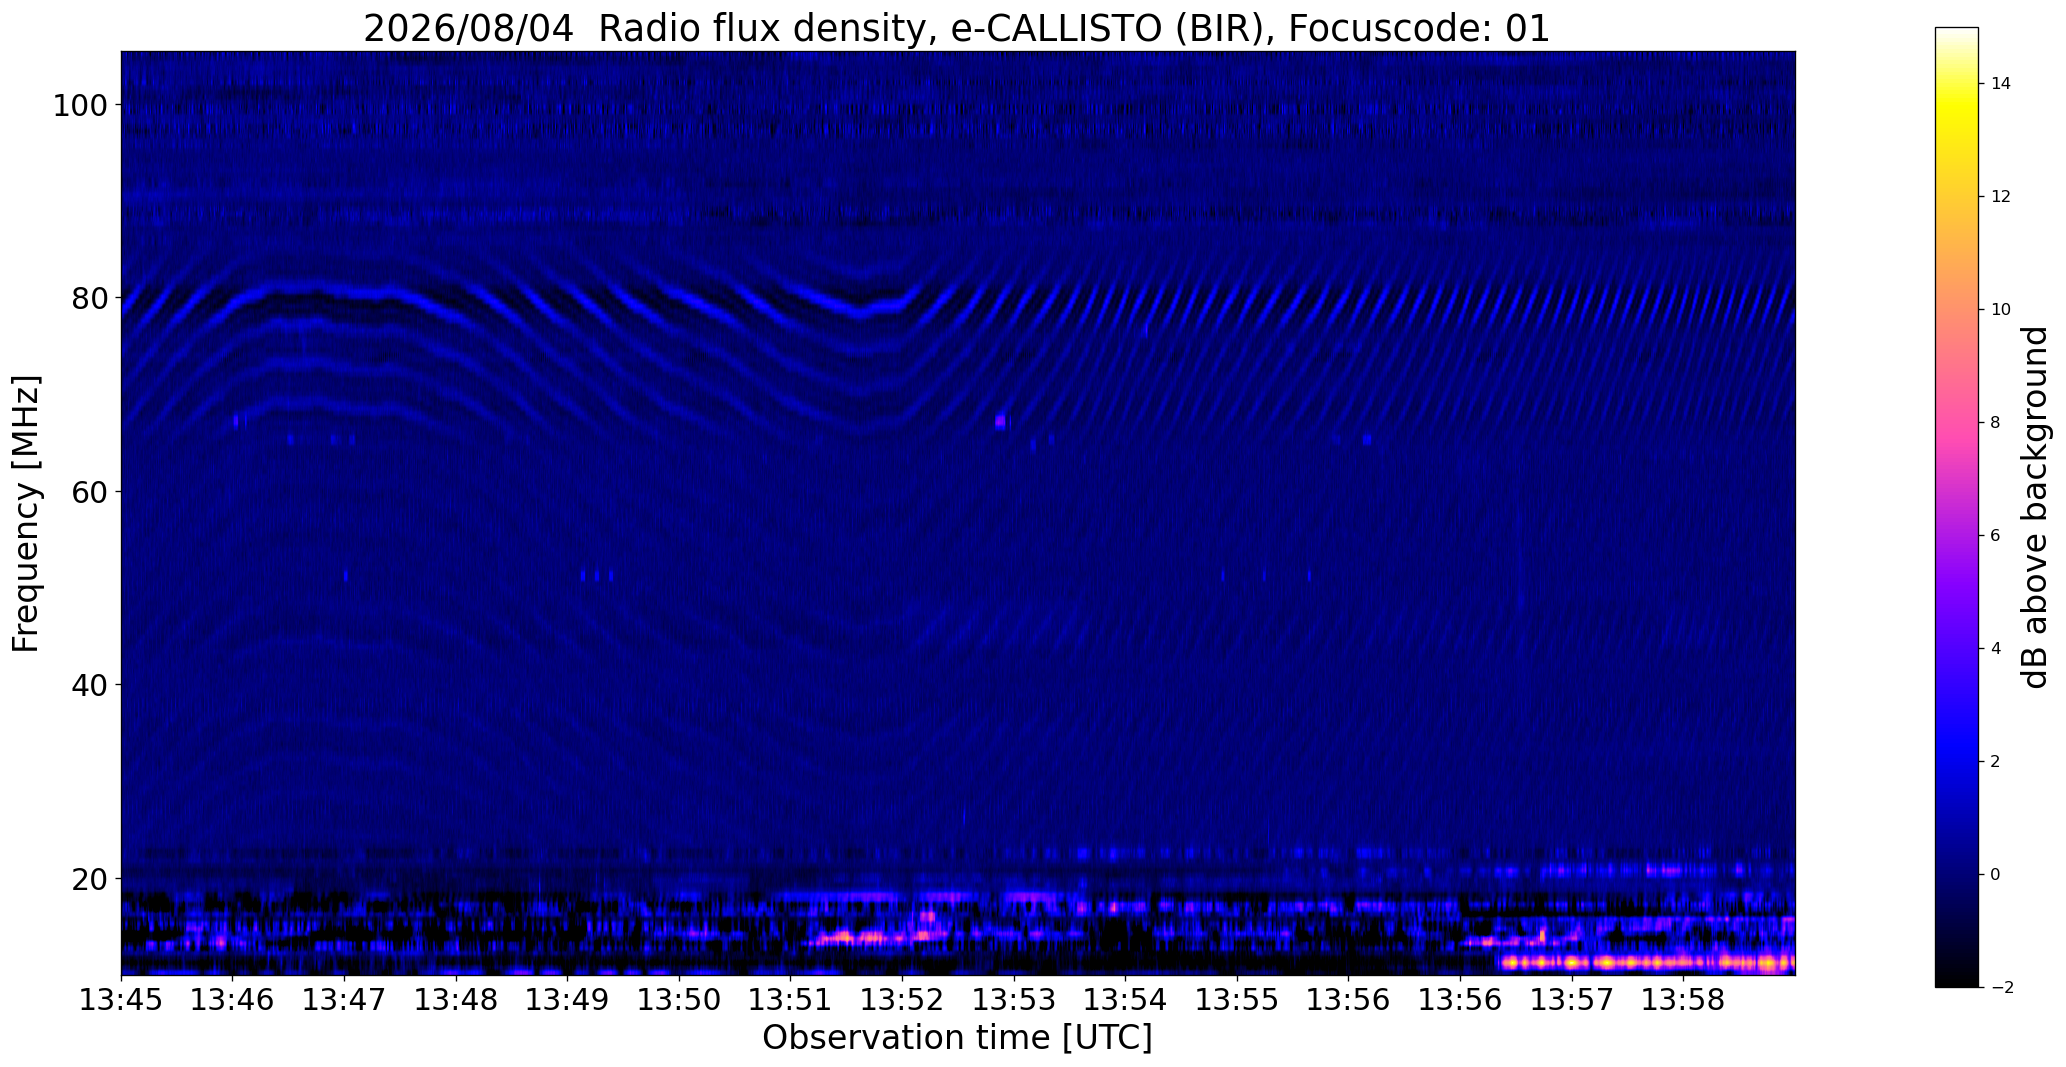The width and height of the screenshot is (2066, 1067).
Task: Click the dB above background colorbar label
Action: click(2037, 507)
